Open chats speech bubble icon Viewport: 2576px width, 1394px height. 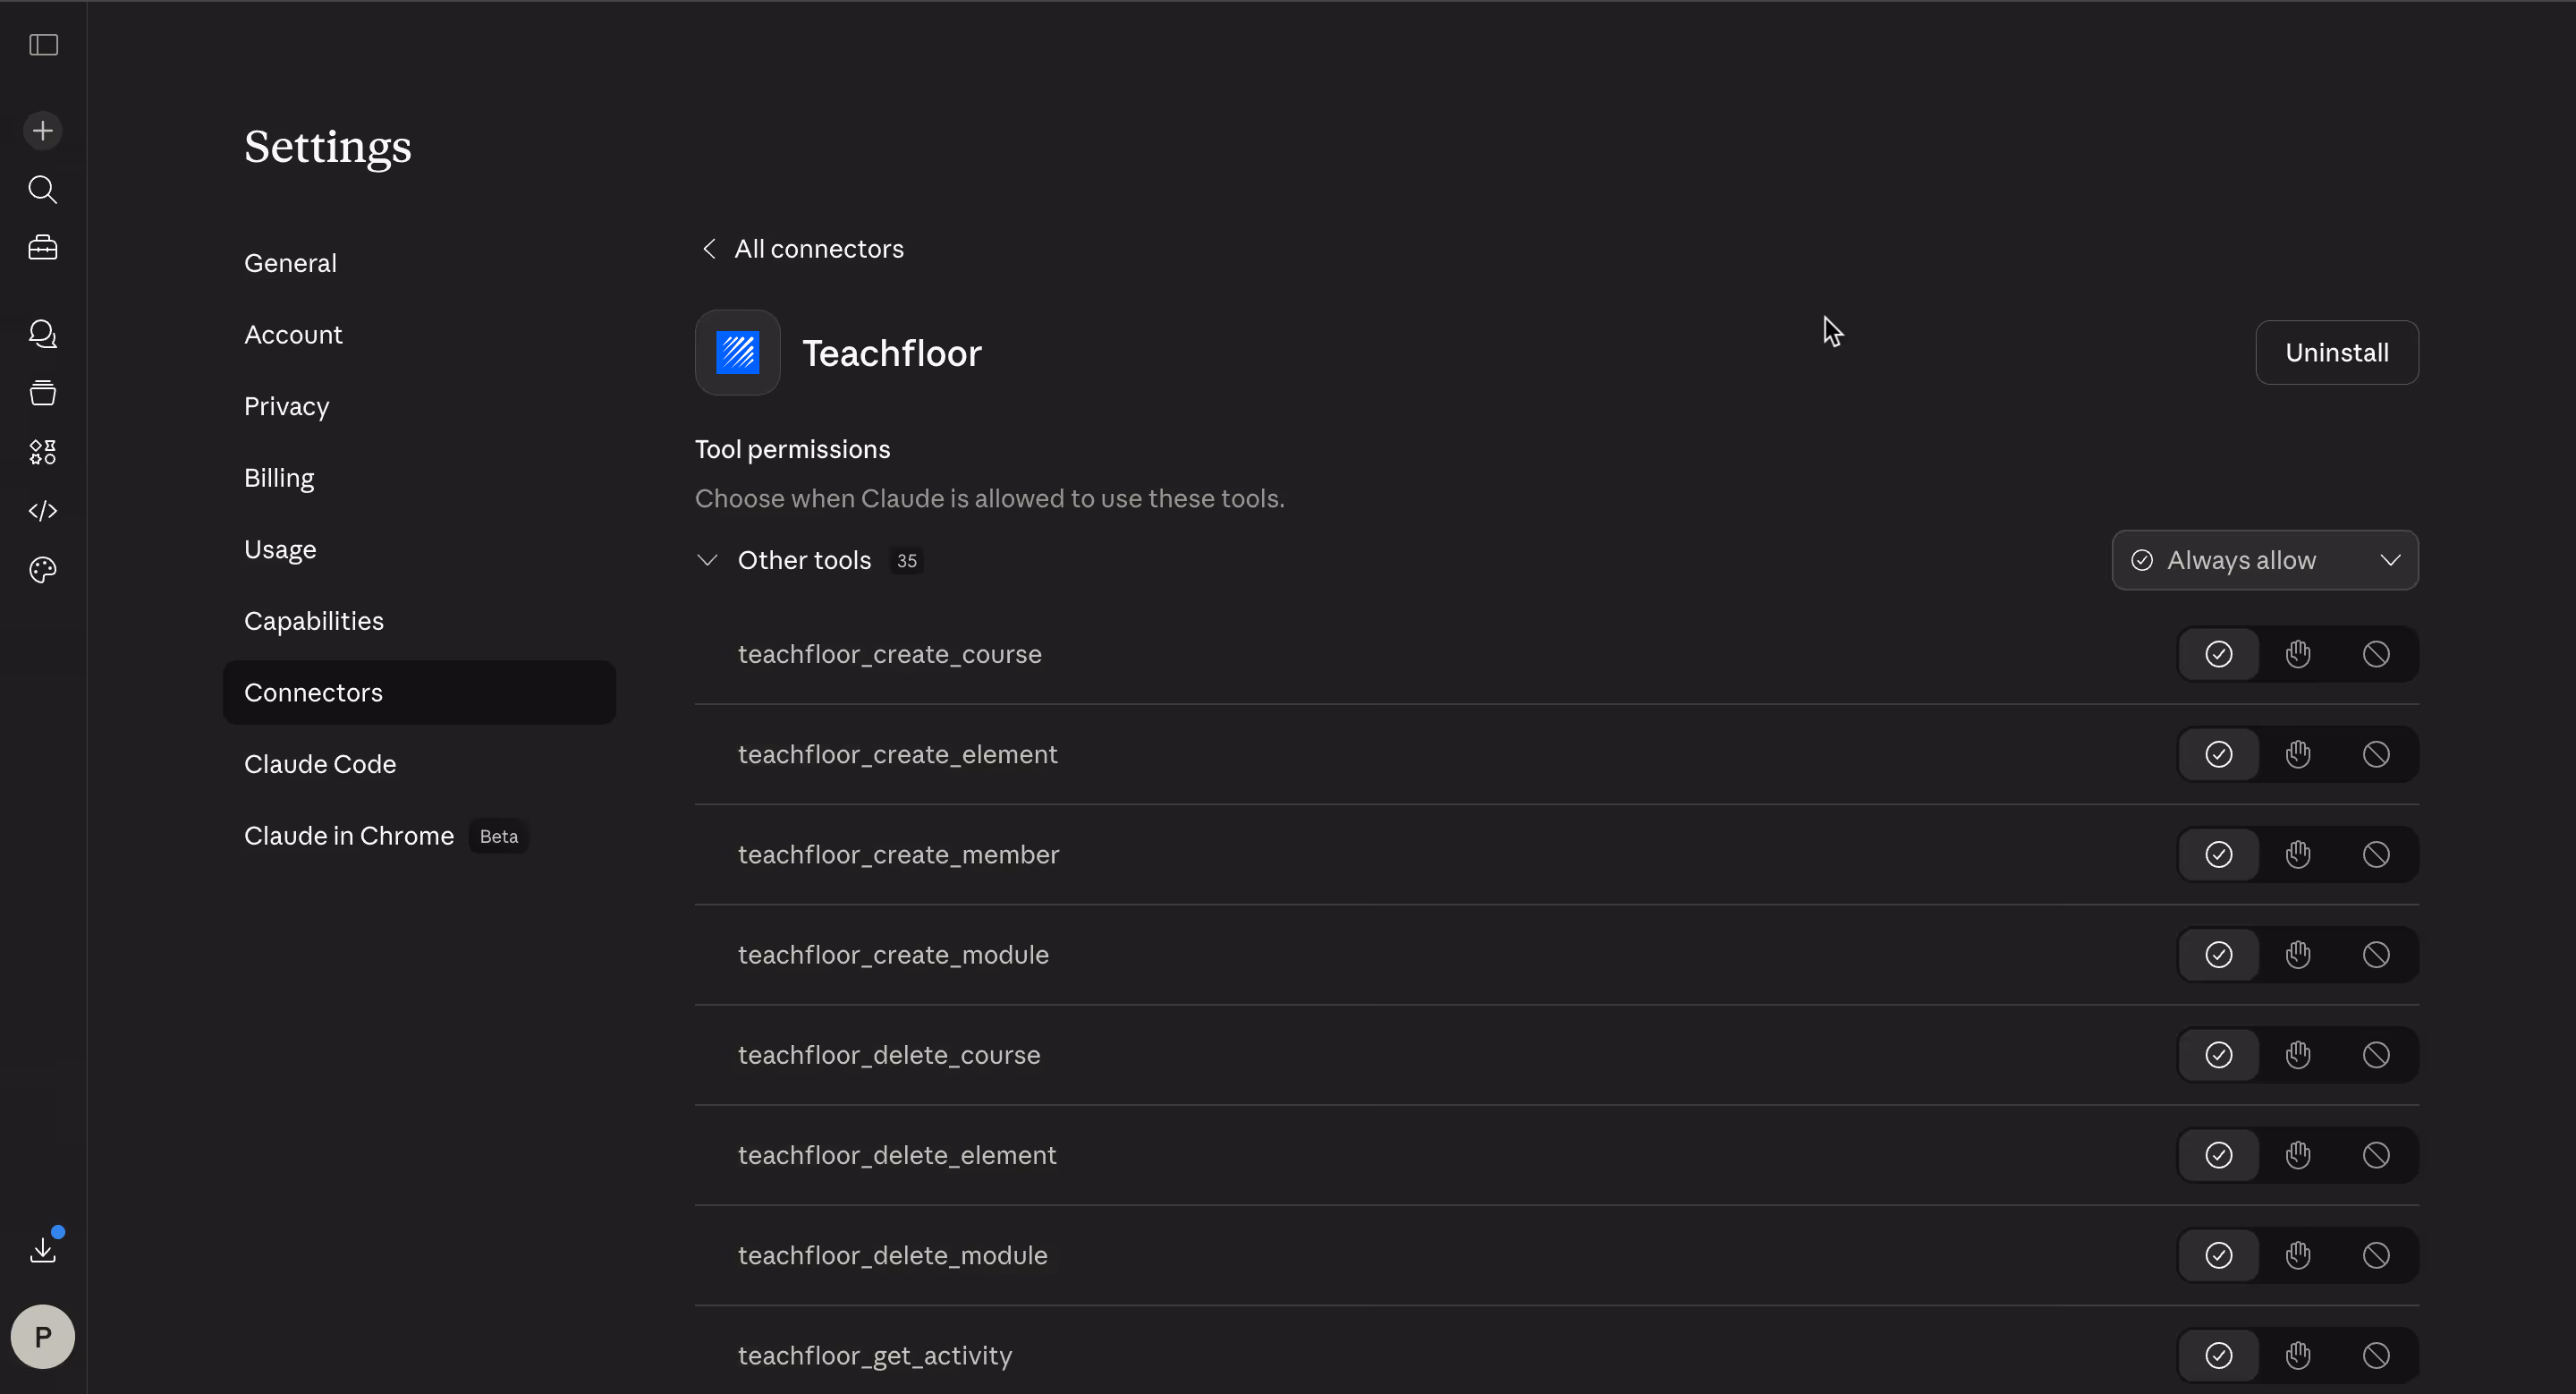(43, 334)
